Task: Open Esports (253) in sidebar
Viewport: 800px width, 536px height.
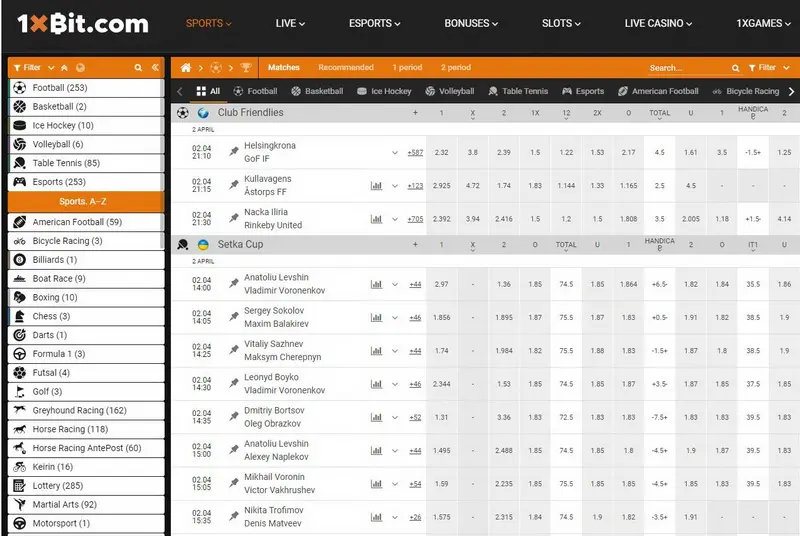Action: [x=86, y=182]
